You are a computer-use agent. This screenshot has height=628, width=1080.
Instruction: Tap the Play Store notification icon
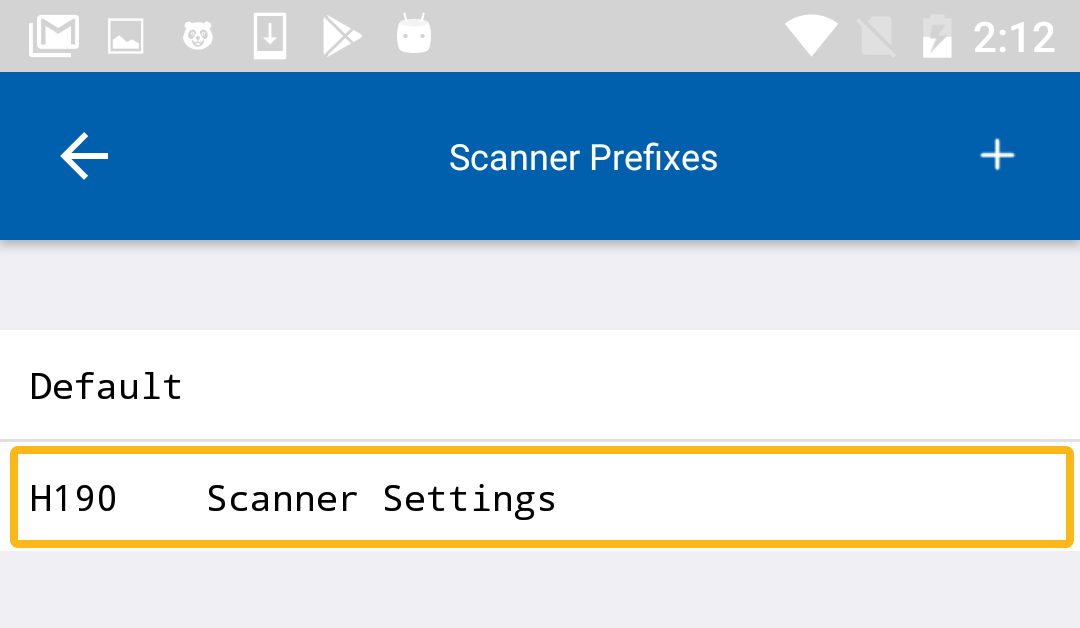342,37
